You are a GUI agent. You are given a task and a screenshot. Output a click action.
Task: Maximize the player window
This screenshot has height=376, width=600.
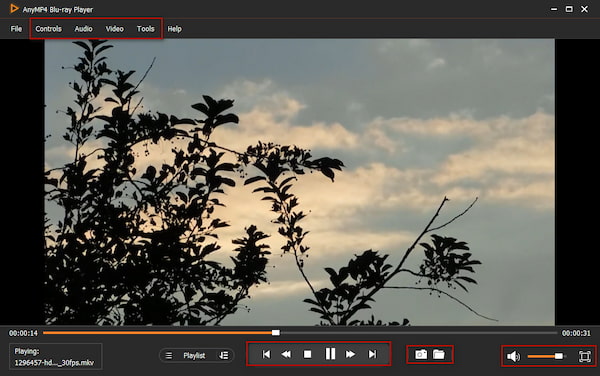(569, 9)
